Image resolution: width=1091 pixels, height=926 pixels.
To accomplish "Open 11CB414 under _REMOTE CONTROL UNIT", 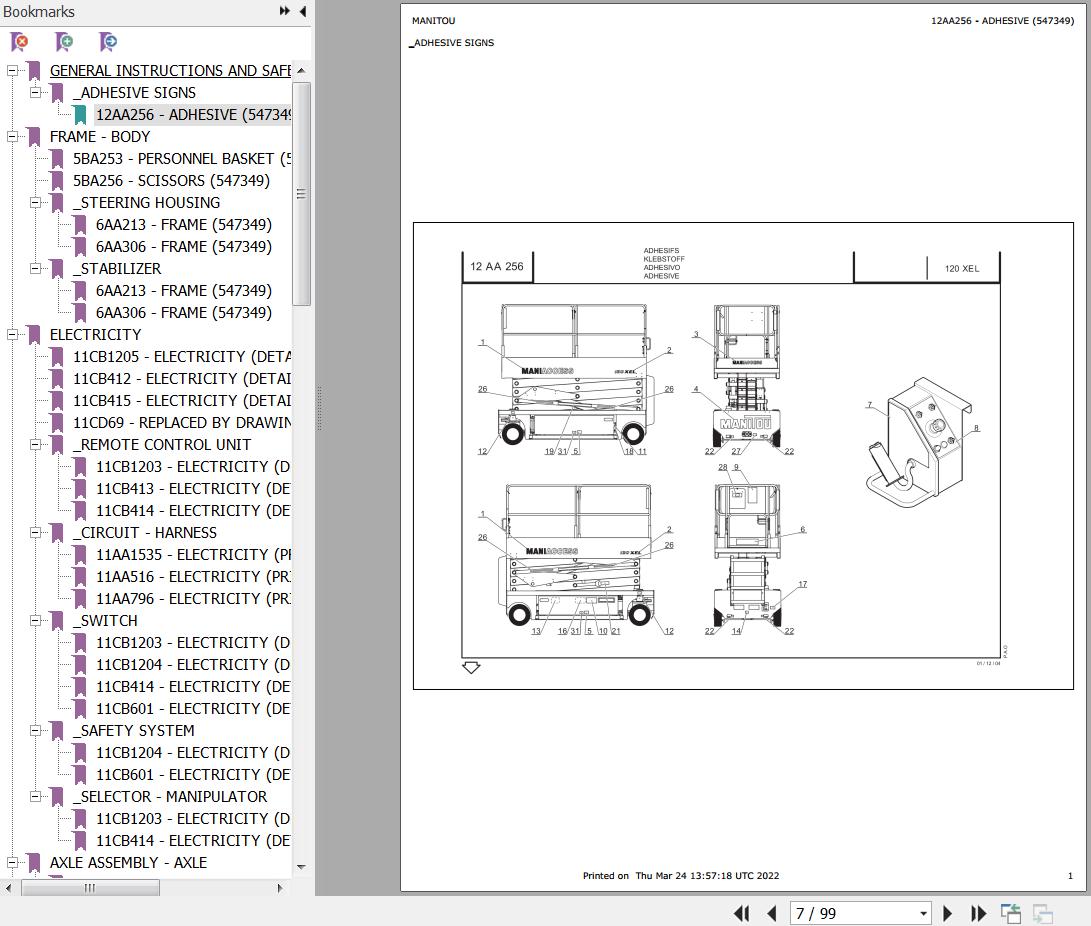I will 193,511.
